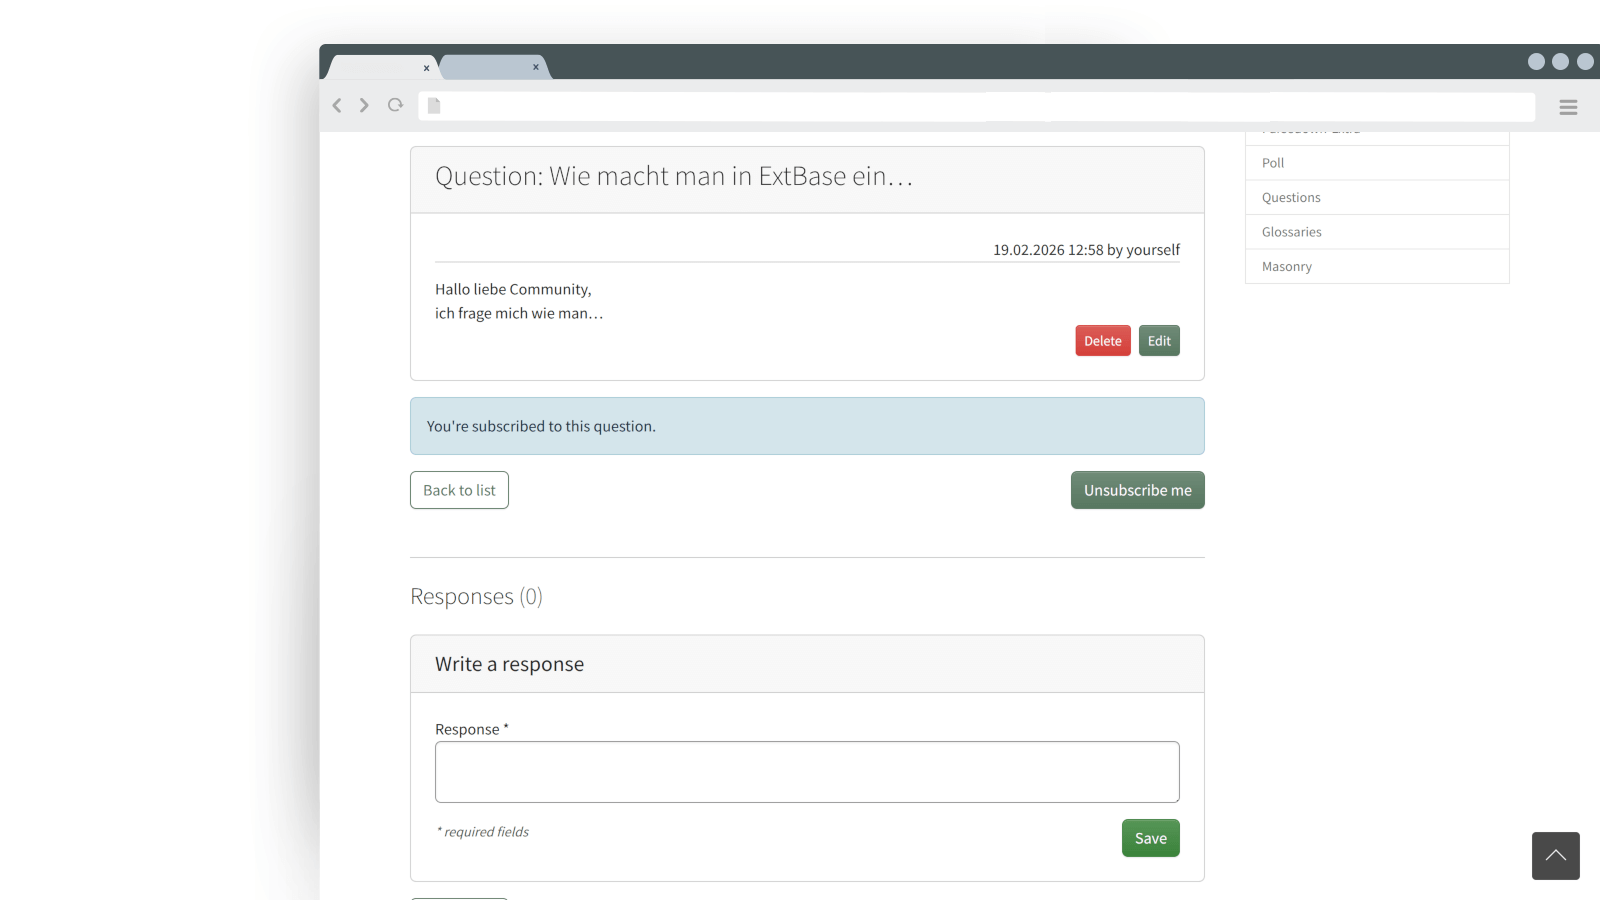The image size is (1600, 900).
Task: Open the browser hamburger menu
Action: tap(1568, 107)
